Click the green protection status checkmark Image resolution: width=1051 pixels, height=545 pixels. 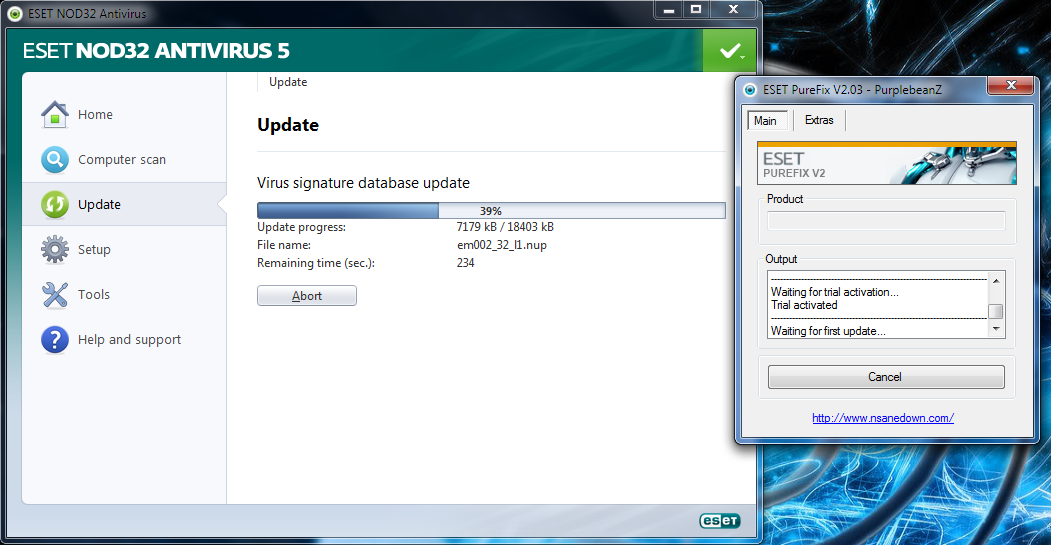(x=729, y=51)
